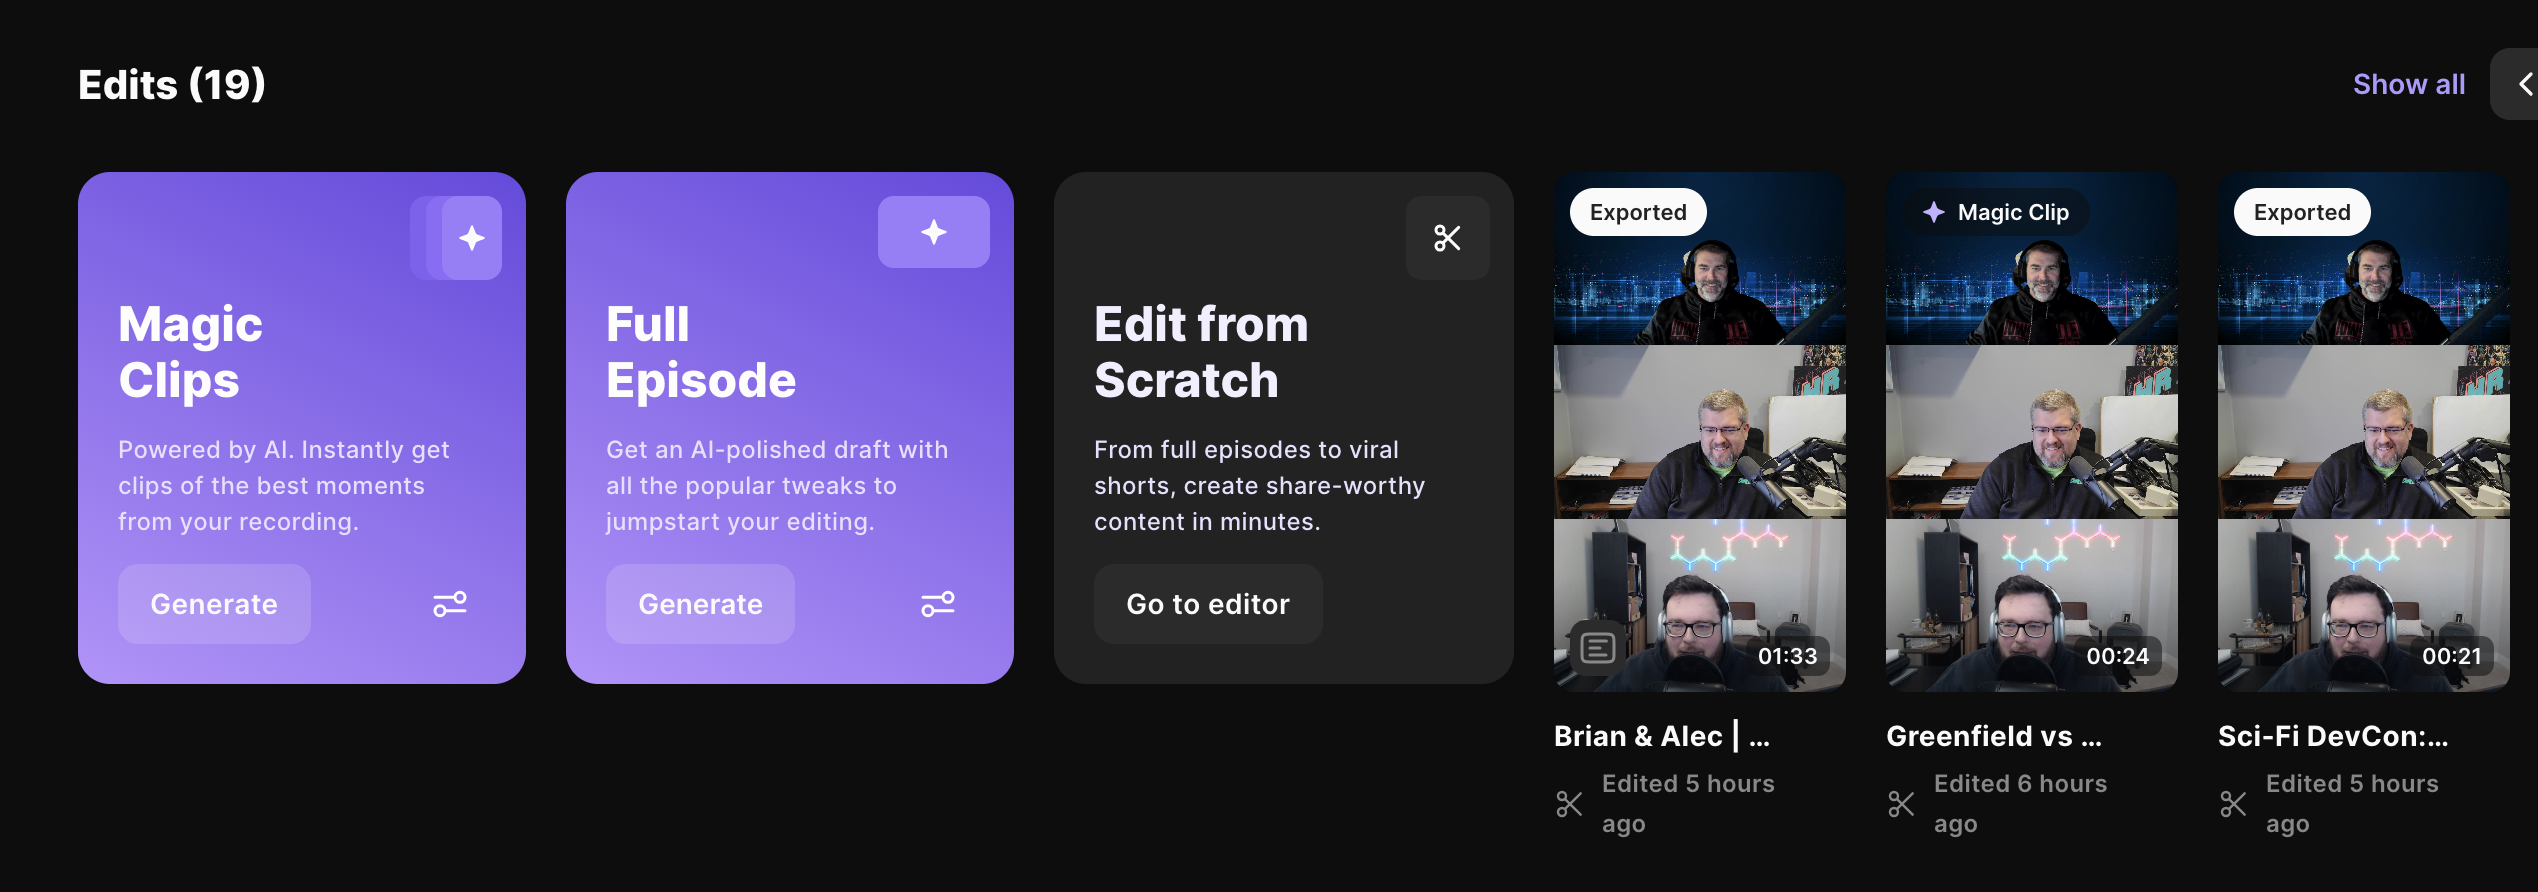The image size is (2538, 892).
Task: Click the Magic Clip badge on Greenfield thumbnail
Action: [1996, 212]
